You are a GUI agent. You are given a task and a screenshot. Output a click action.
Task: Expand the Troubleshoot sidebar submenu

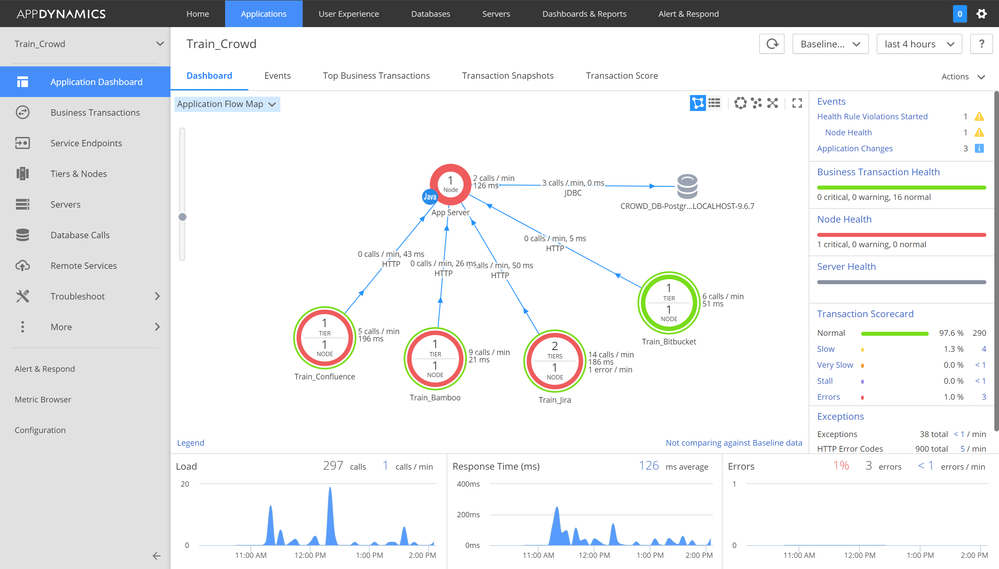click(157, 296)
